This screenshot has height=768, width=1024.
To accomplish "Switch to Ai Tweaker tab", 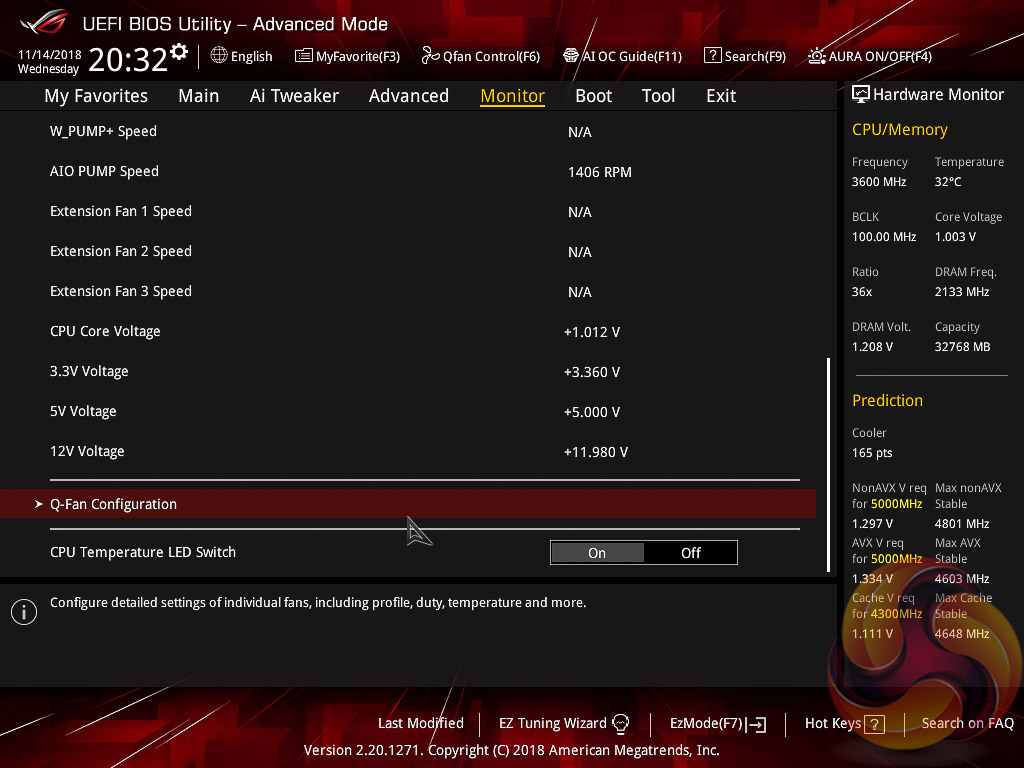I will click(294, 96).
